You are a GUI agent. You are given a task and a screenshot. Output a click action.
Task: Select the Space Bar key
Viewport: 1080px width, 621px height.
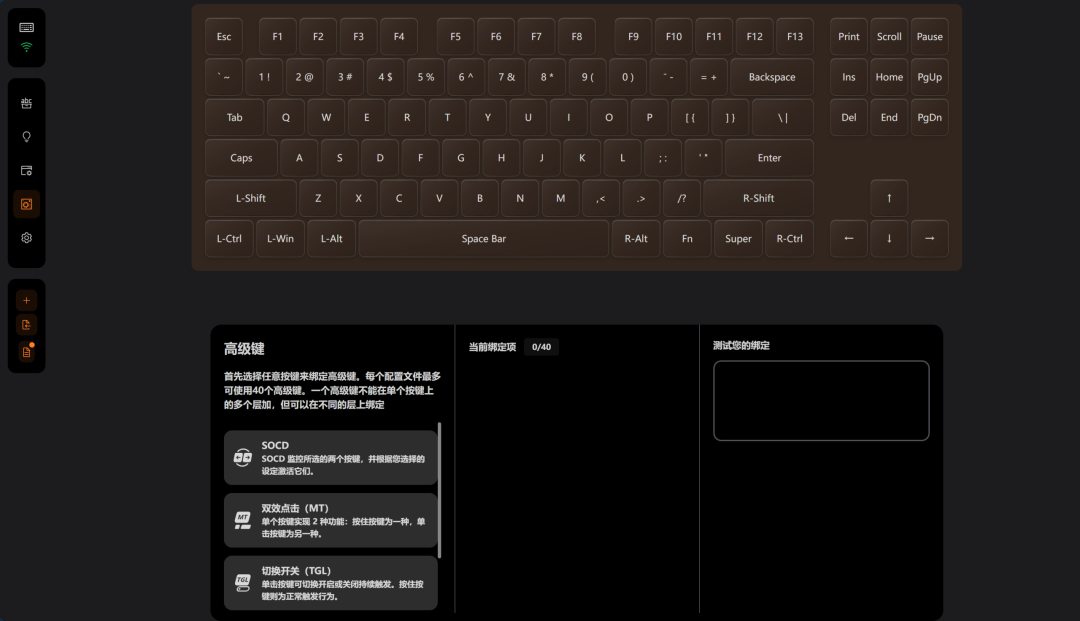(x=484, y=239)
